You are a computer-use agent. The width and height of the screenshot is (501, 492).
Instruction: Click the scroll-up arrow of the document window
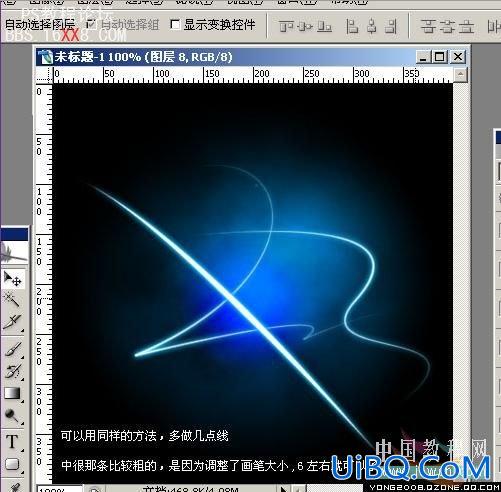click(461, 74)
